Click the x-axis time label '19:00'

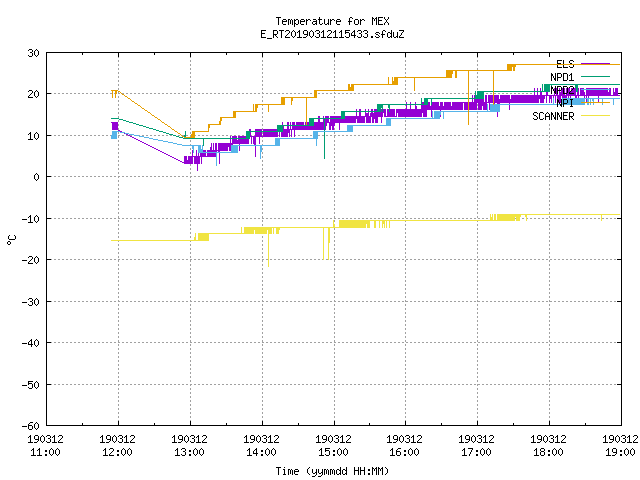point(620,452)
